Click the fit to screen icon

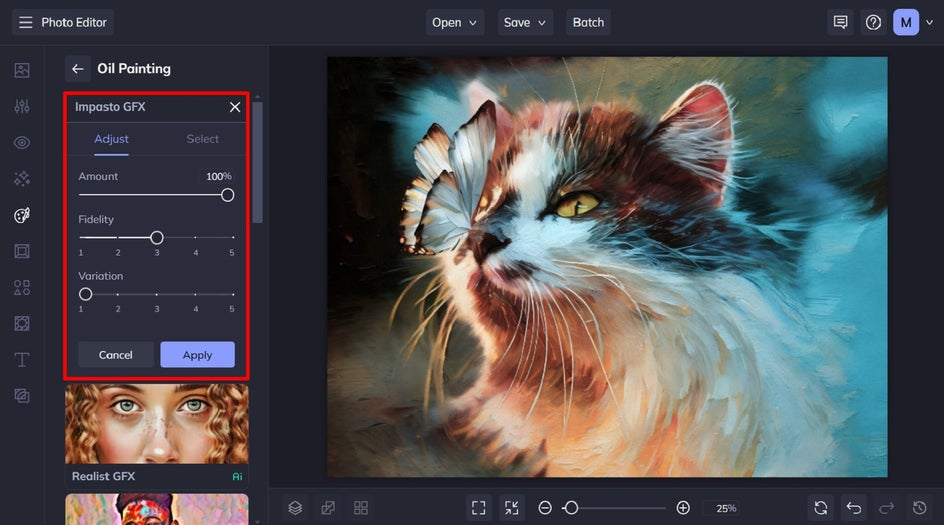point(479,508)
